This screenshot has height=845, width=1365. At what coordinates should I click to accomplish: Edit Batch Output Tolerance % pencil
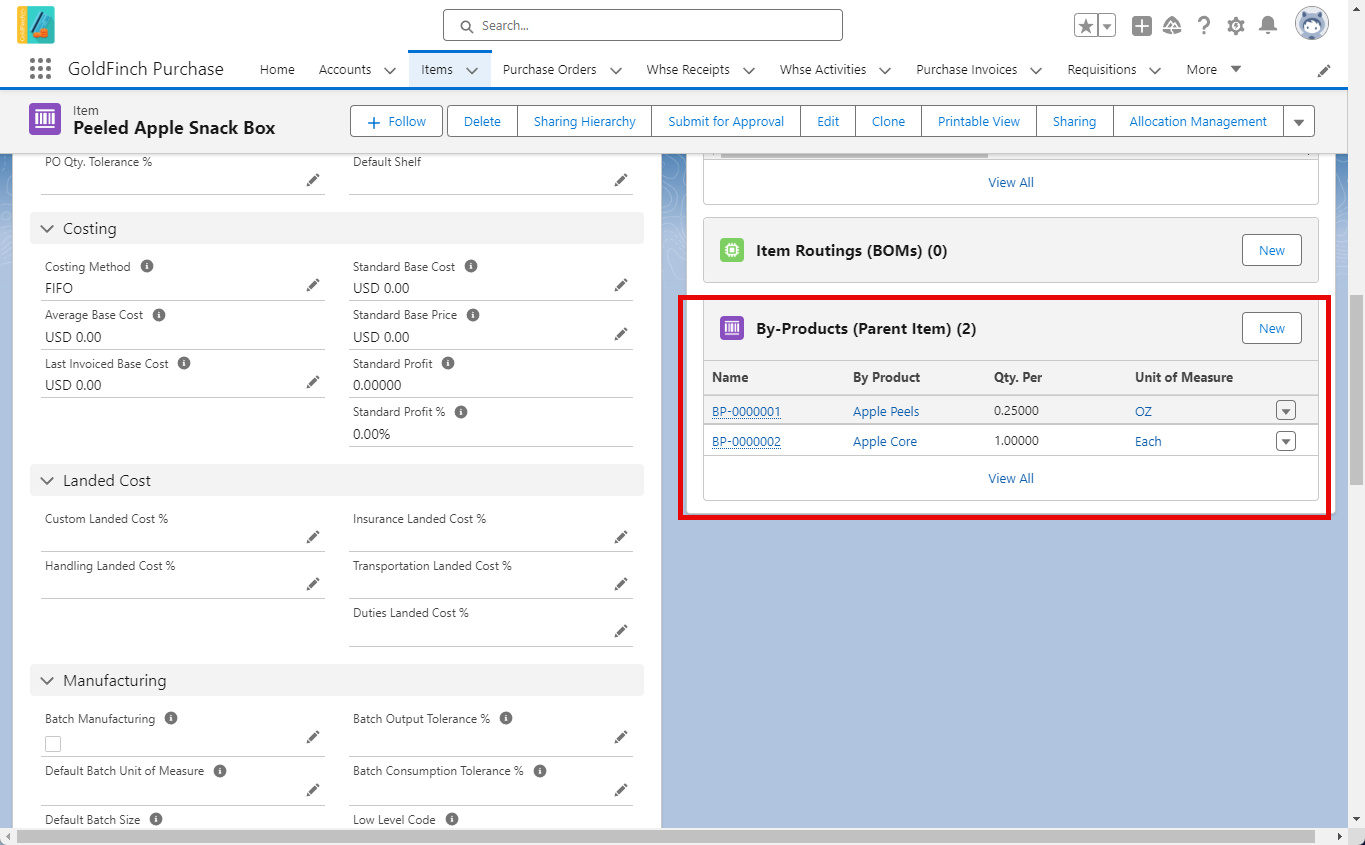coord(621,737)
